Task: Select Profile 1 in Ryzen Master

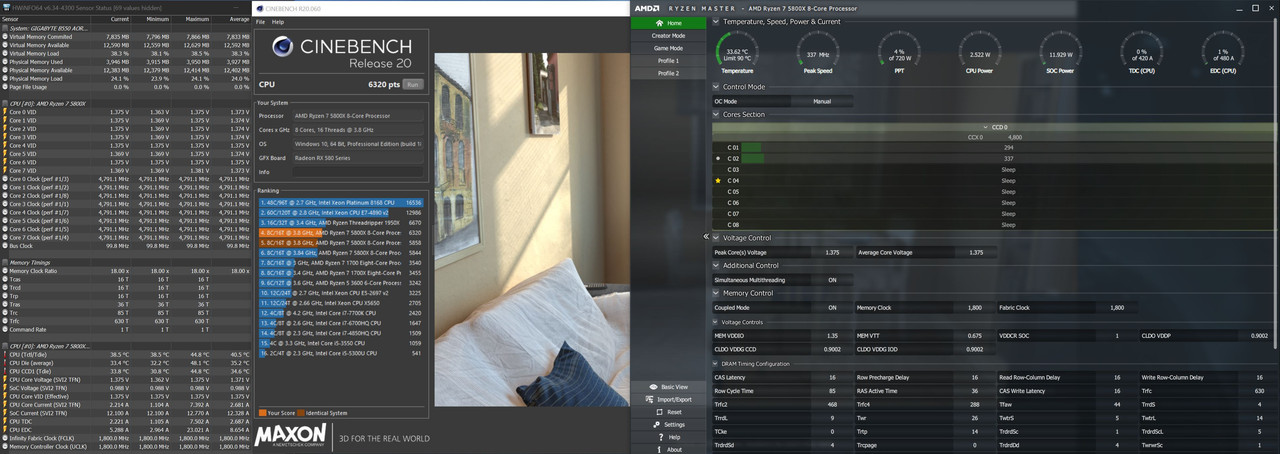Action: [668, 61]
